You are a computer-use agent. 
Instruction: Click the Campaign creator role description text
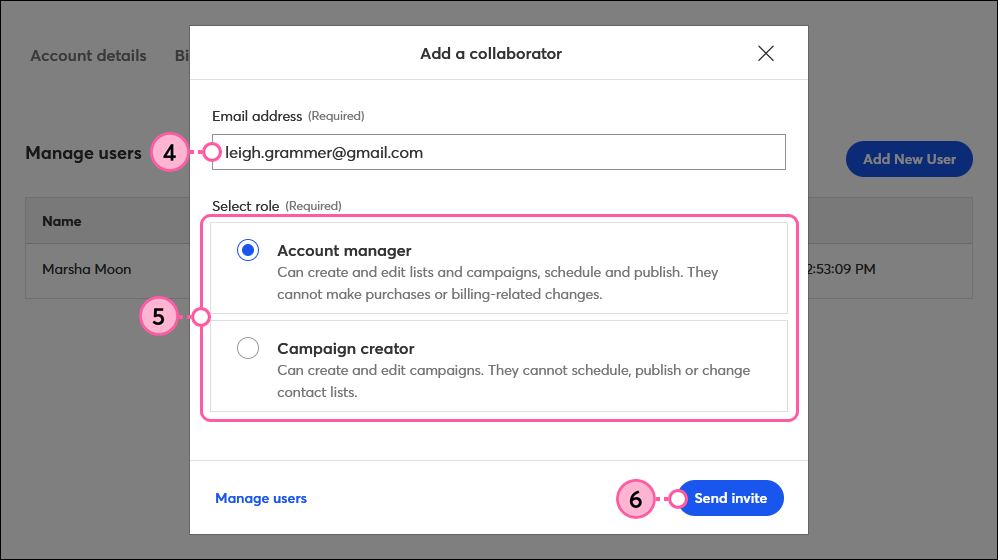pyautogui.click(x=514, y=381)
